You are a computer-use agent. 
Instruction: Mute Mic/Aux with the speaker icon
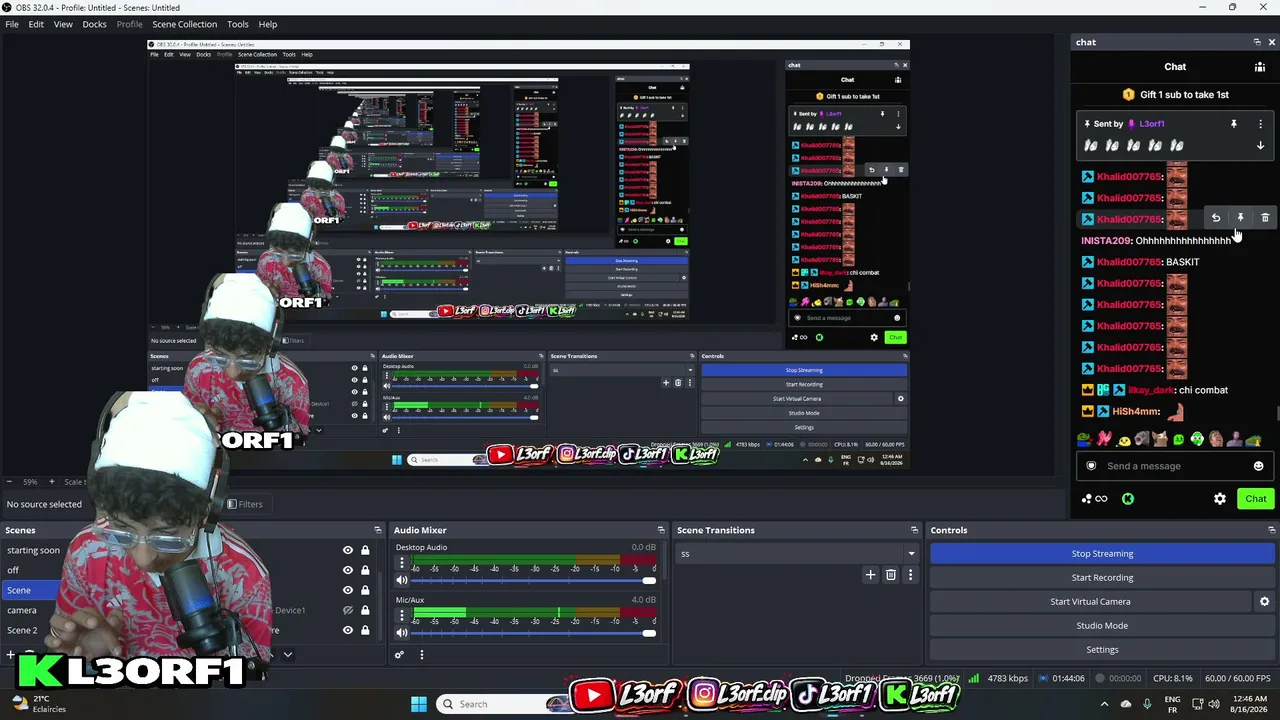pos(402,633)
